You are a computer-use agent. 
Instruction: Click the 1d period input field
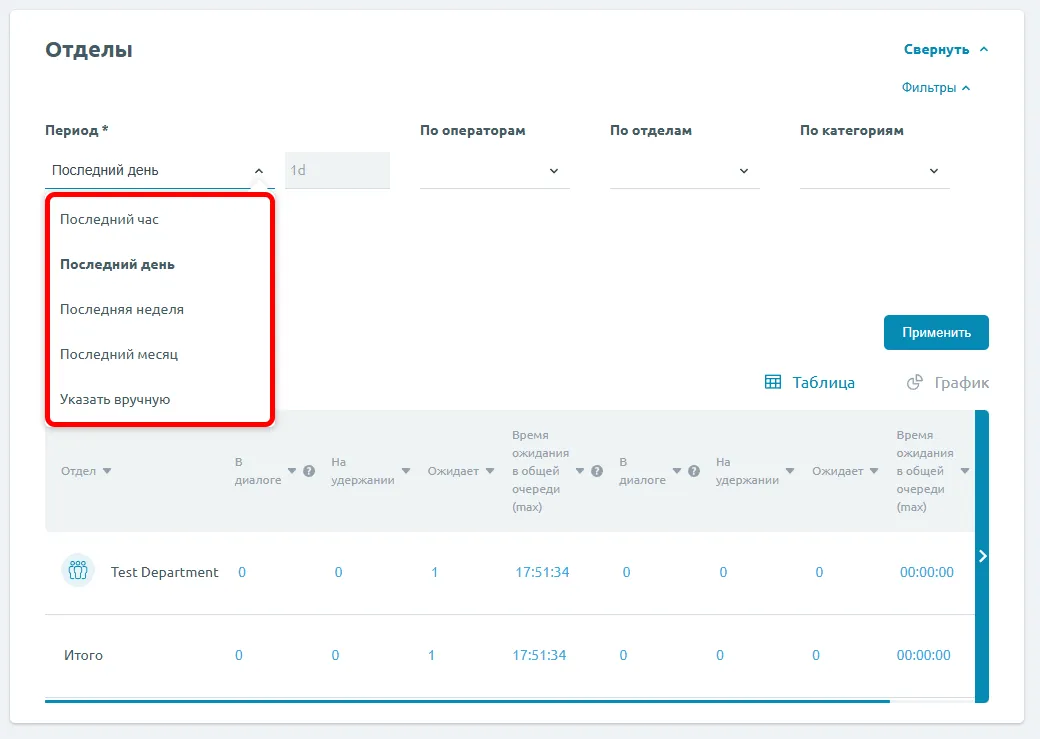(x=337, y=170)
